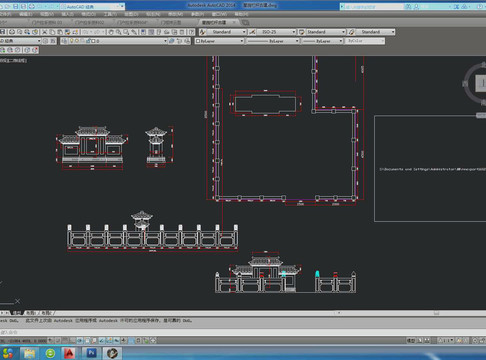Image resolution: width=486 pixels, height=360 pixels.
Task: Click the Multileader Style icon beside last Standard dropdown
Action: tap(351, 32)
